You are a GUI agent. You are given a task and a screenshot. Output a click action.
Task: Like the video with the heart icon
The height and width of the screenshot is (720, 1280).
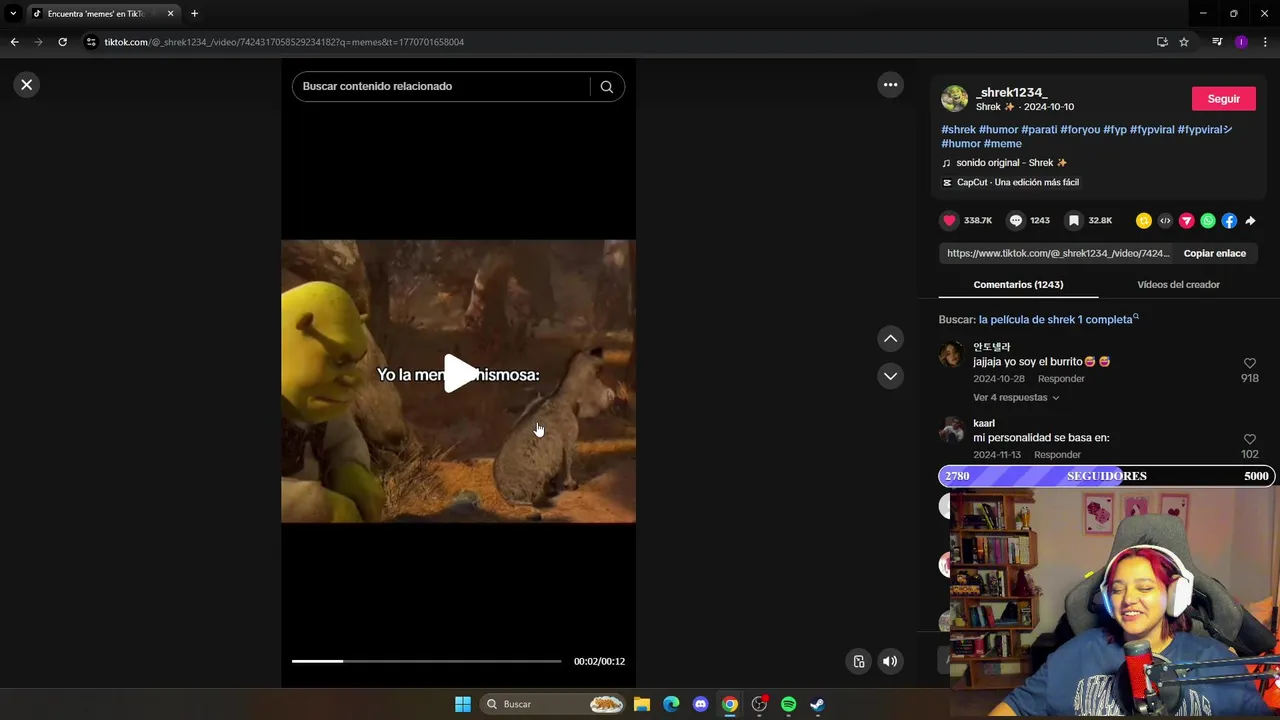tap(949, 220)
